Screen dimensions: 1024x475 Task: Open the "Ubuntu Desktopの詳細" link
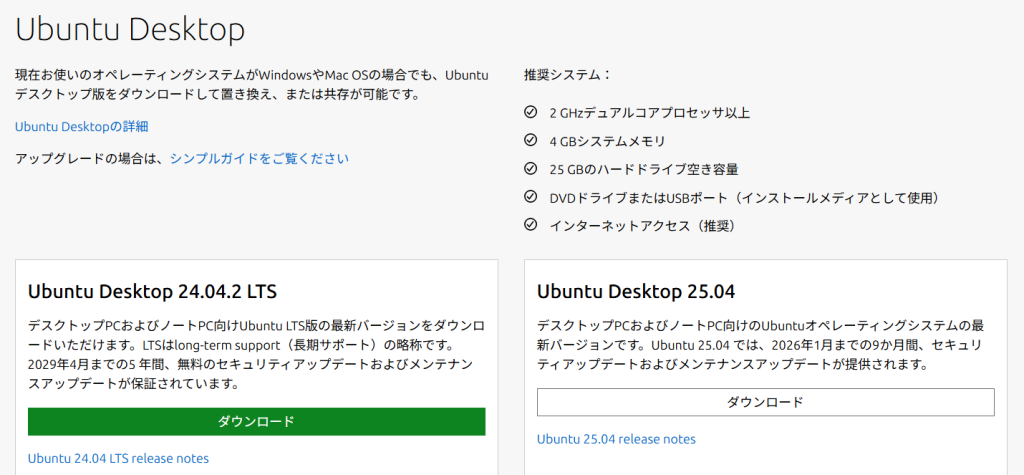pos(81,126)
